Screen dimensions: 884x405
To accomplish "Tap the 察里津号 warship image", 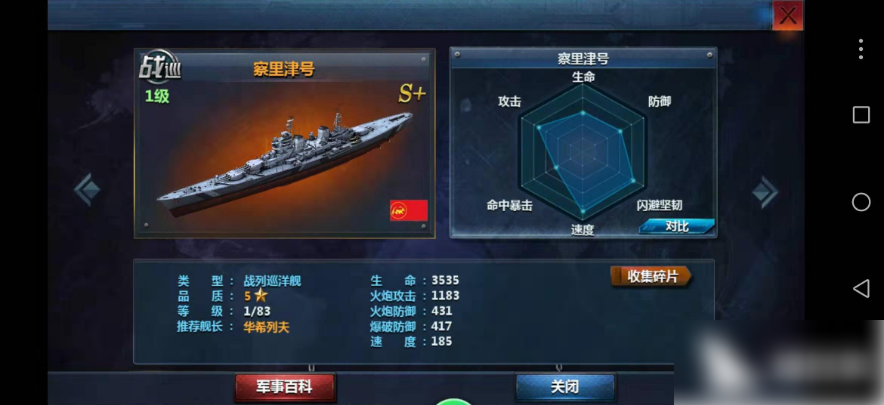I will click(285, 164).
